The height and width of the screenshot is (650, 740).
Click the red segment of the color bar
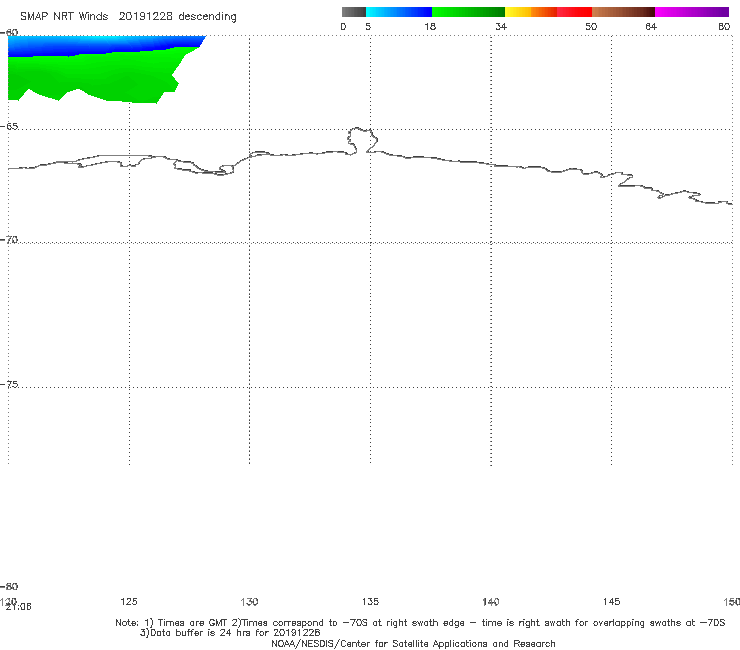(x=574, y=12)
